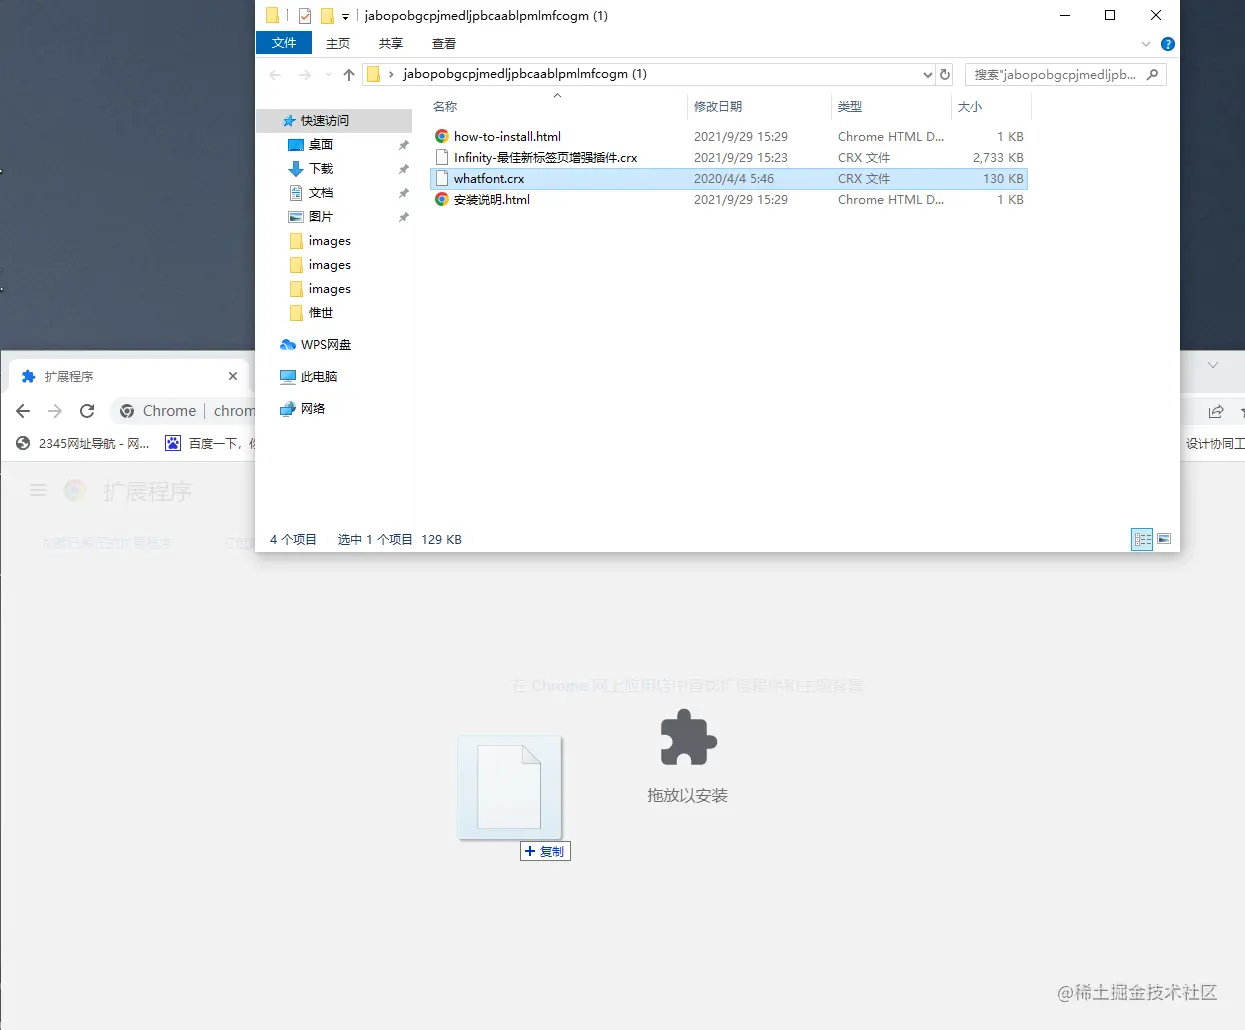1245x1030 pixels.
Task: Expand the ribbon with the chevron
Action: point(1146,44)
